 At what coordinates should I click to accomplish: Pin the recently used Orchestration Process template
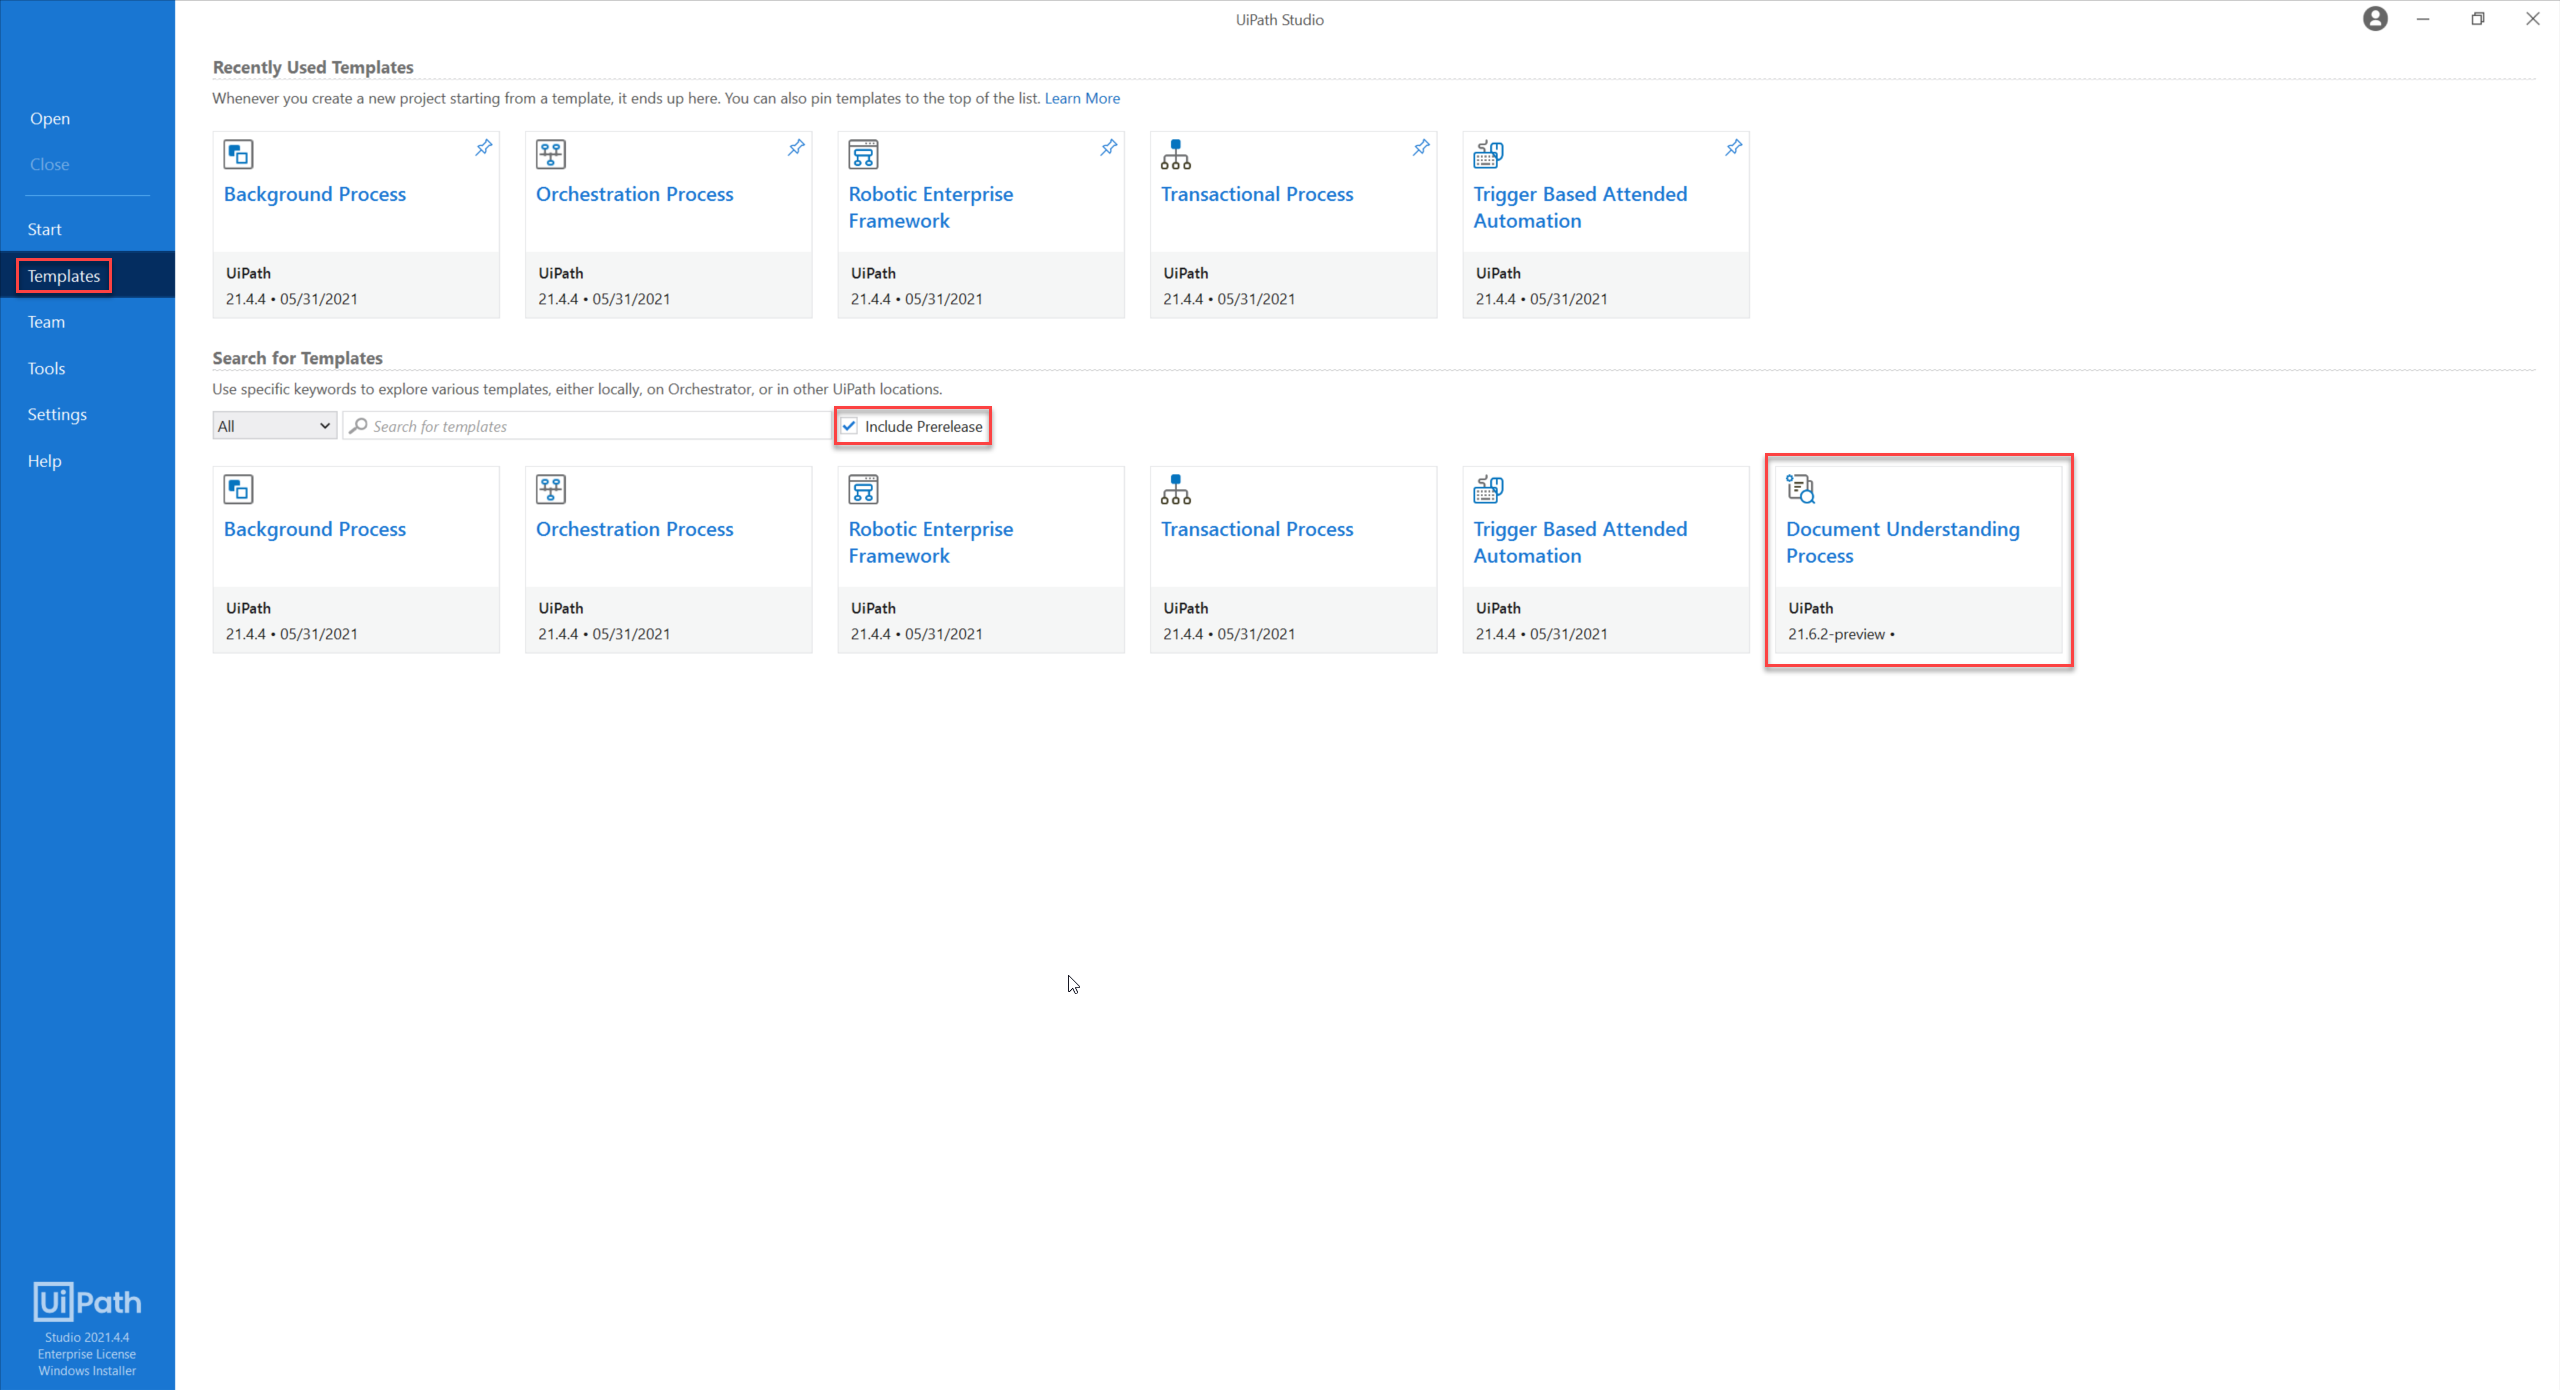point(796,148)
